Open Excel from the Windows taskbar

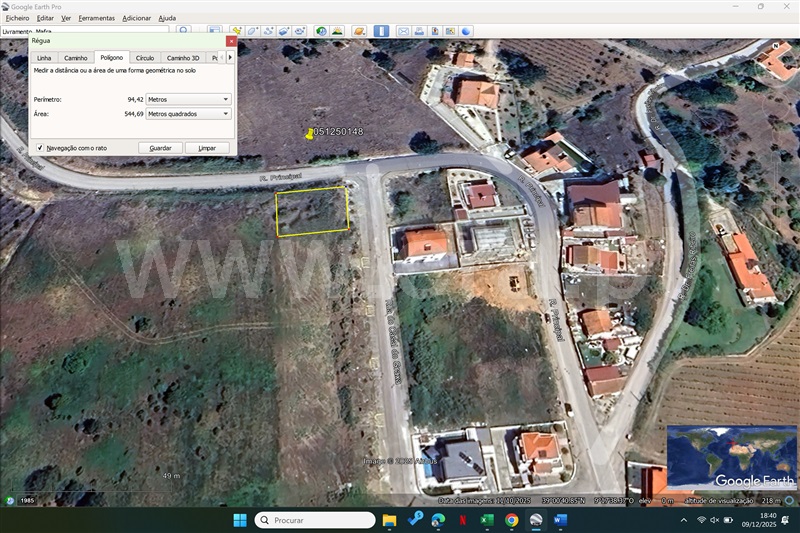(x=487, y=520)
